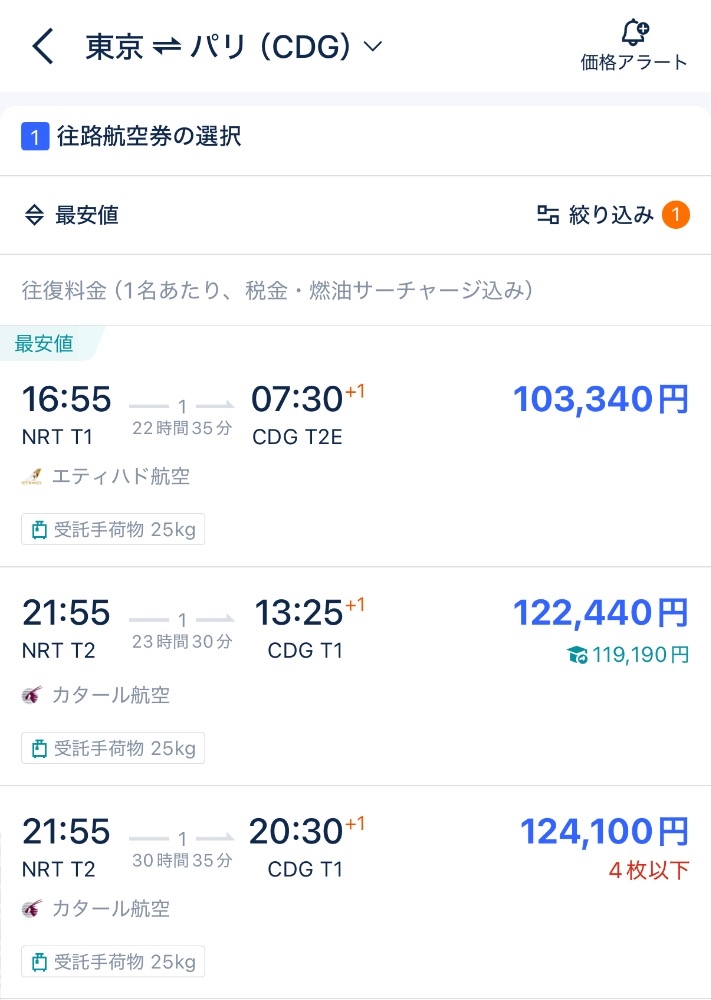
Task: Expand the Tokyo–Paris (CDG) route dropdown
Action: click(x=373, y=47)
